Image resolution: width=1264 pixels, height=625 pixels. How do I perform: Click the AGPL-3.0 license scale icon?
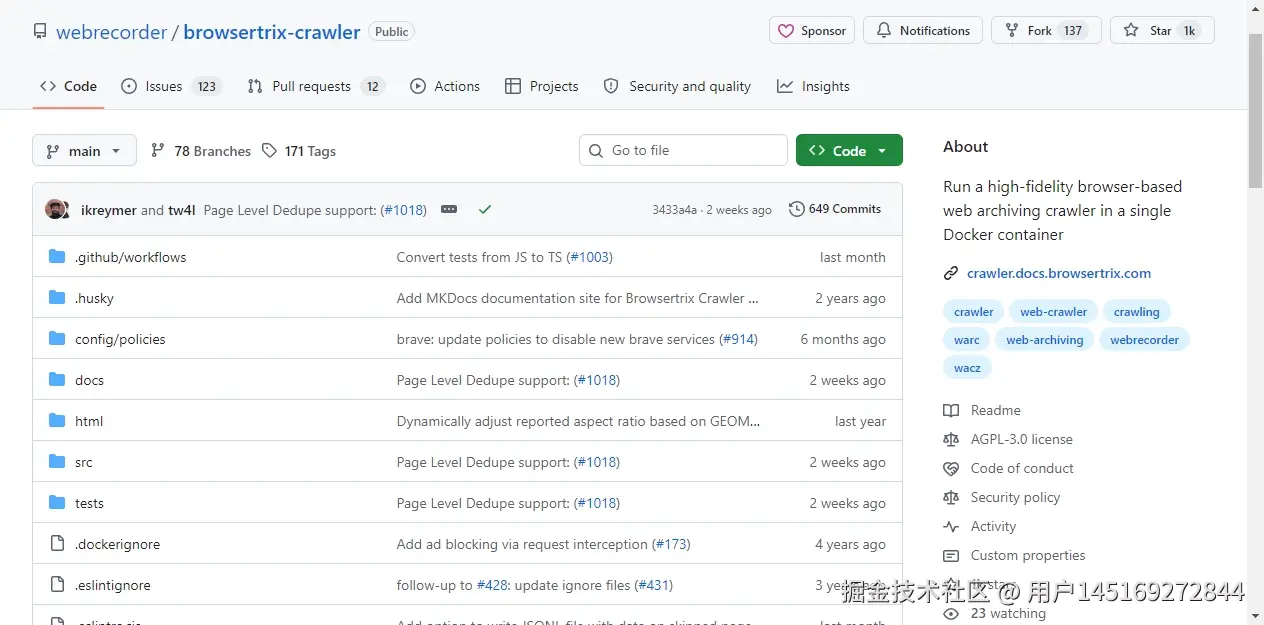951,439
